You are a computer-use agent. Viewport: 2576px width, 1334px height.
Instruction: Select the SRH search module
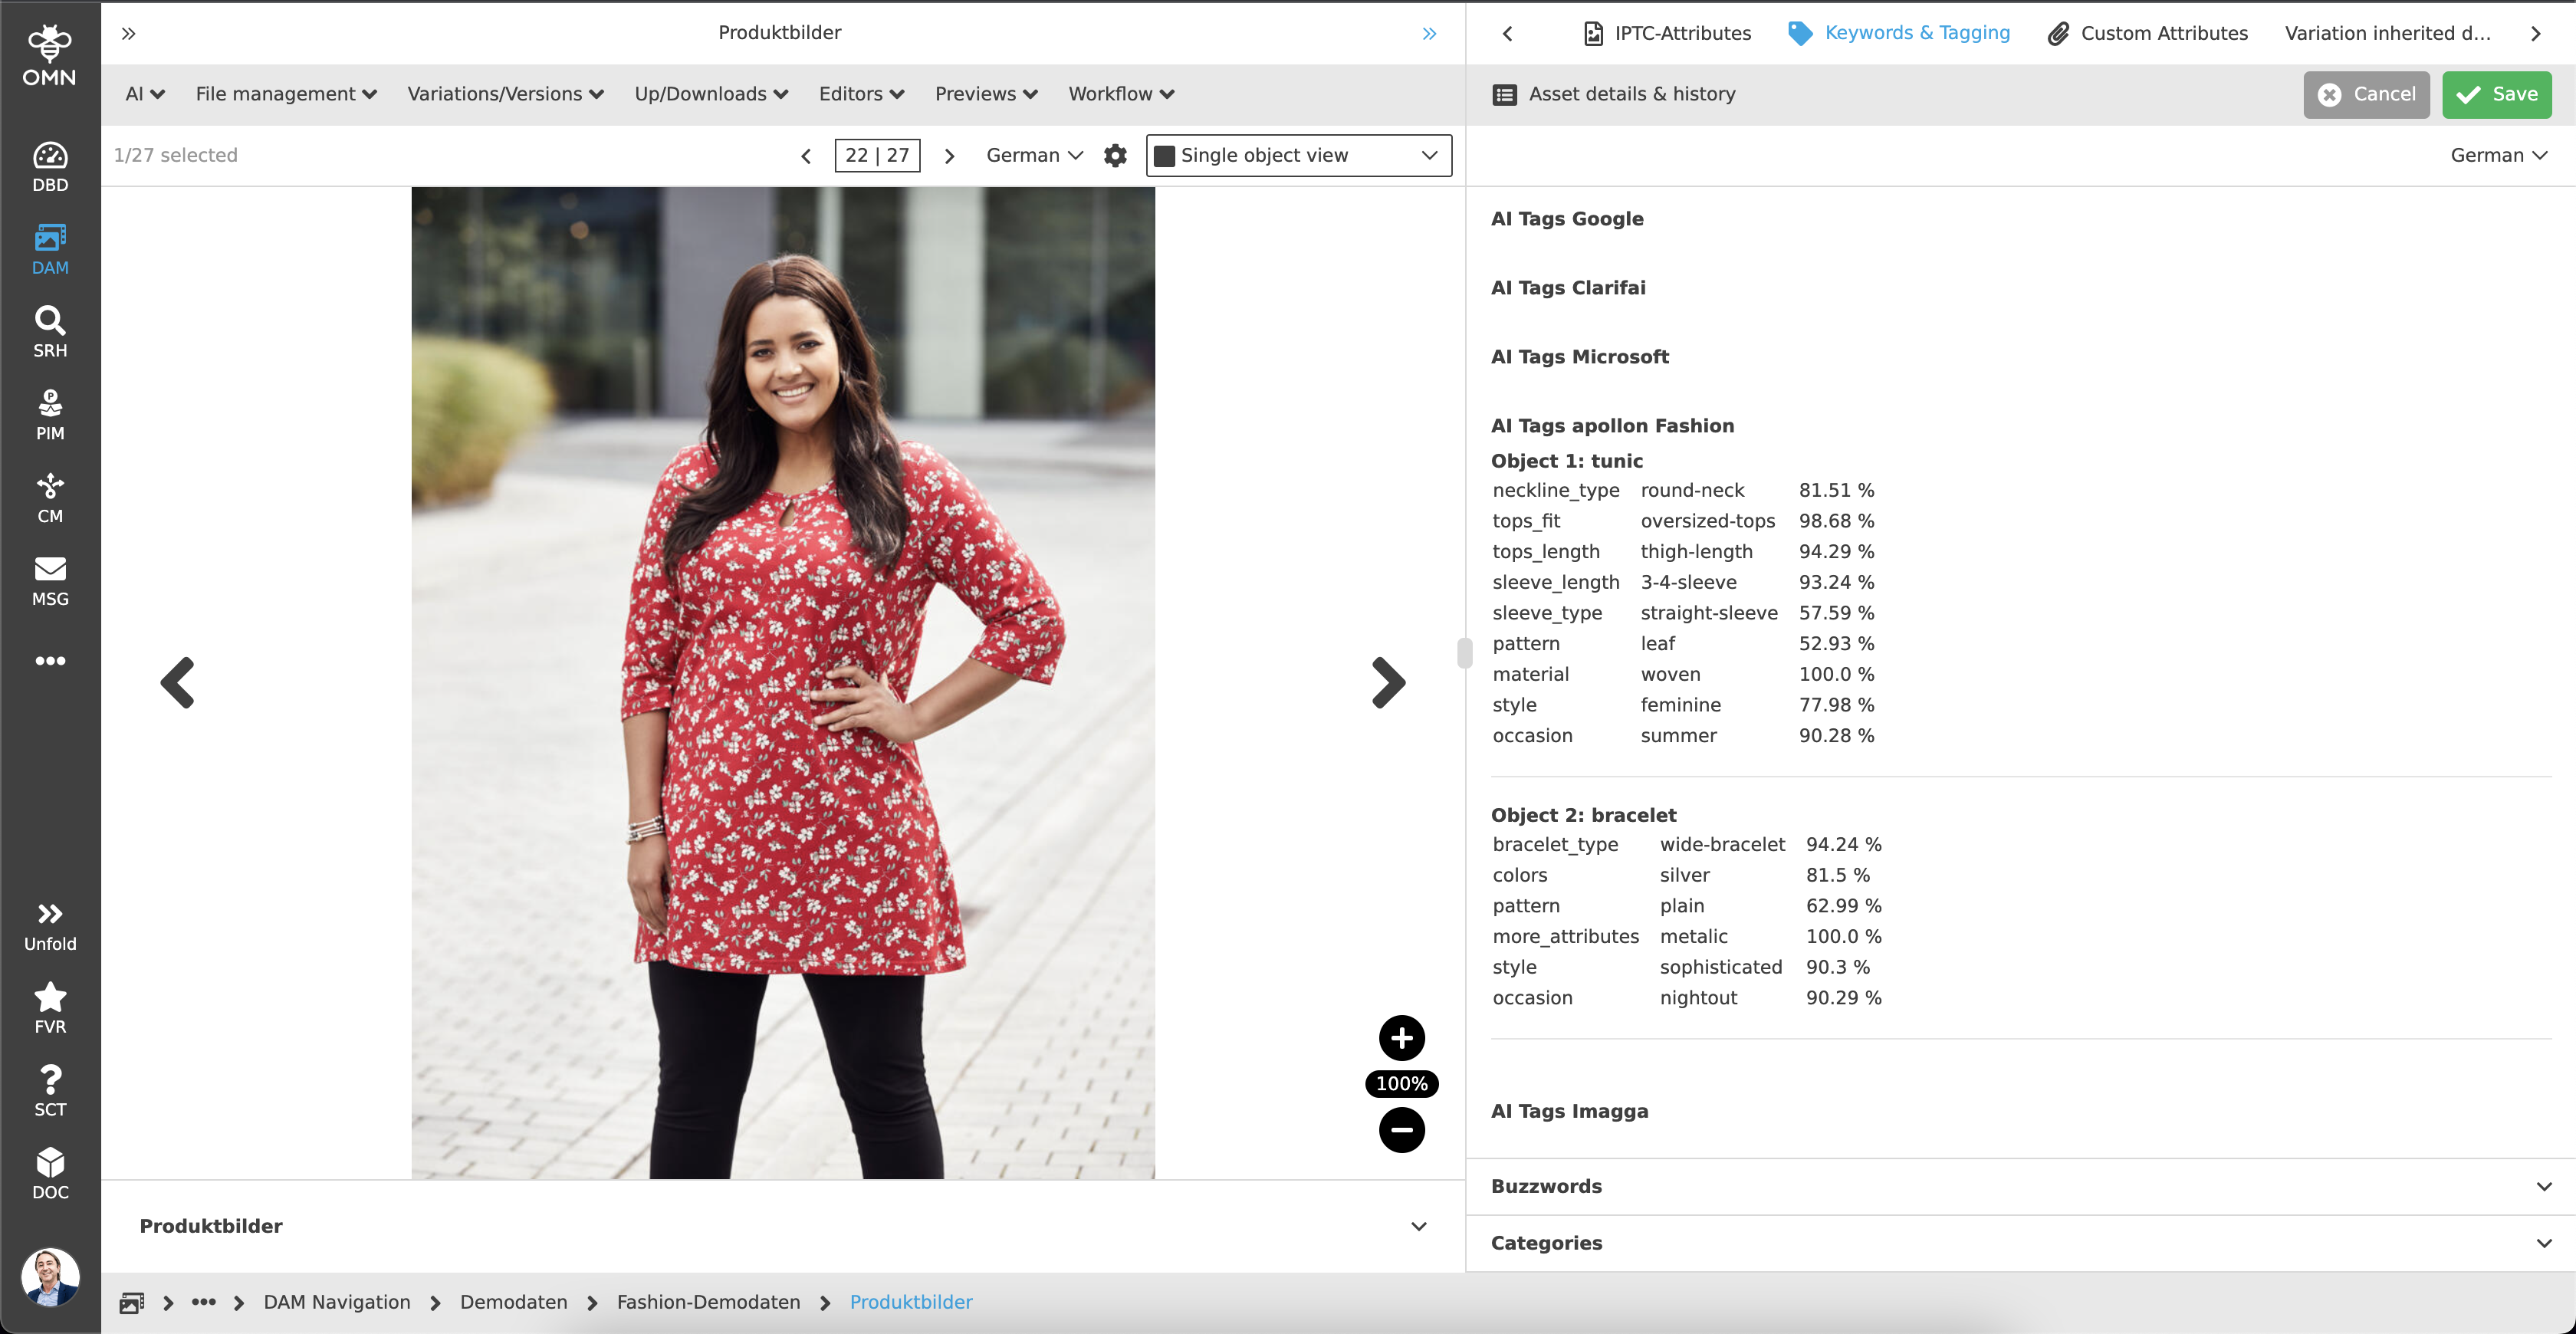point(50,330)
